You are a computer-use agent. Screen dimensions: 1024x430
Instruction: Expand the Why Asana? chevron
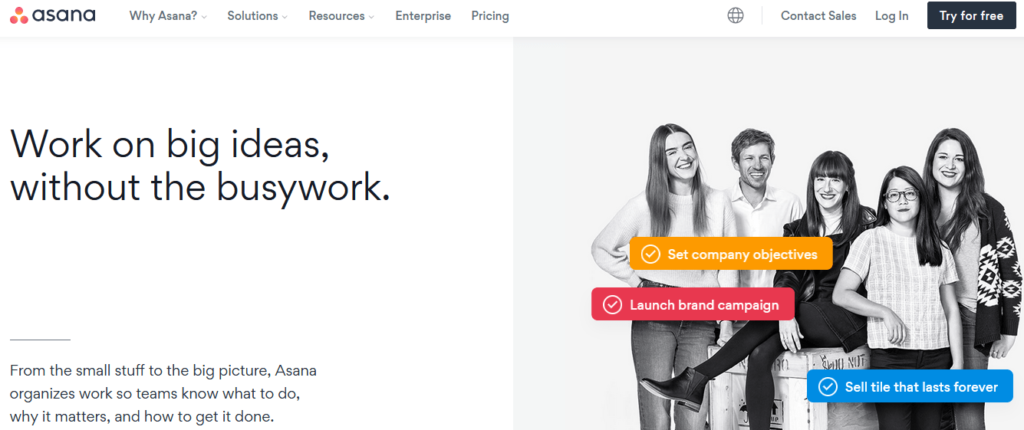[204, 17]
